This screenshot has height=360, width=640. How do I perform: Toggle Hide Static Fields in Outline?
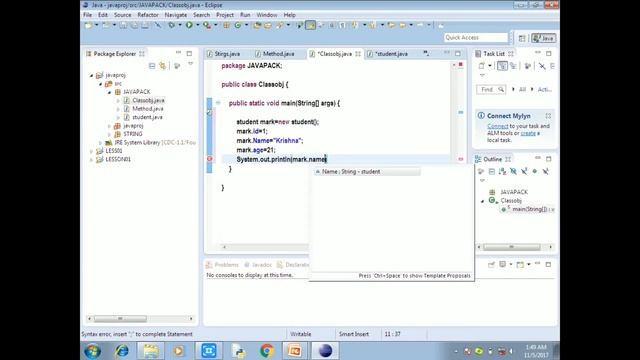coord(524,171)
